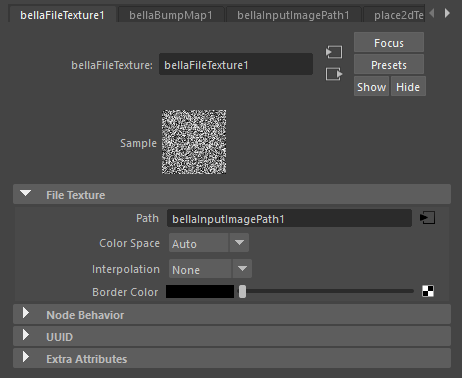Click the Border Color label
This screenshot has width=462, height=378.
[x=125, y=292]
